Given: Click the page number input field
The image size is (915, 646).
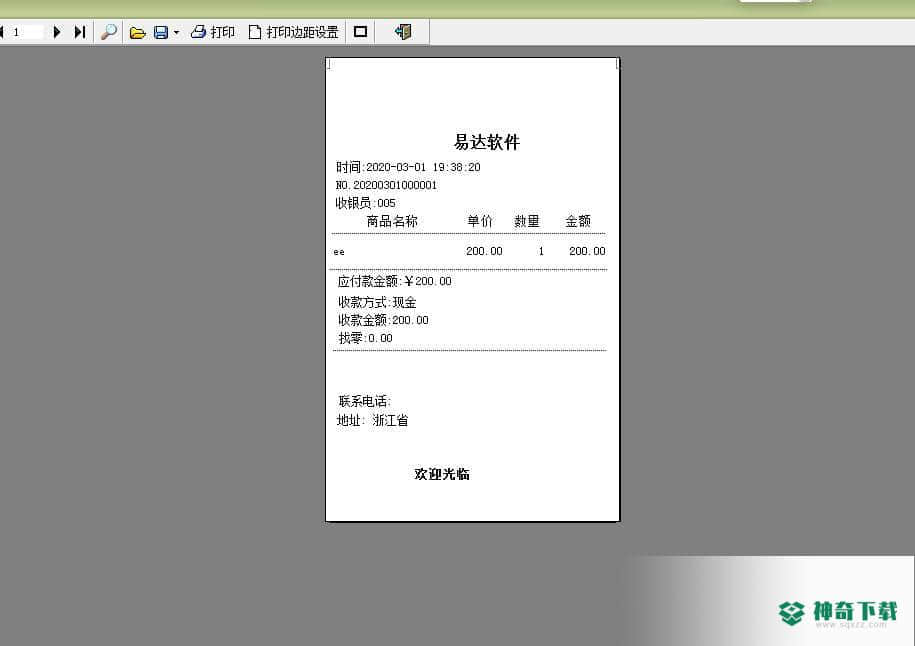Looking at the screenshot, I should click(x=27, y=32).
